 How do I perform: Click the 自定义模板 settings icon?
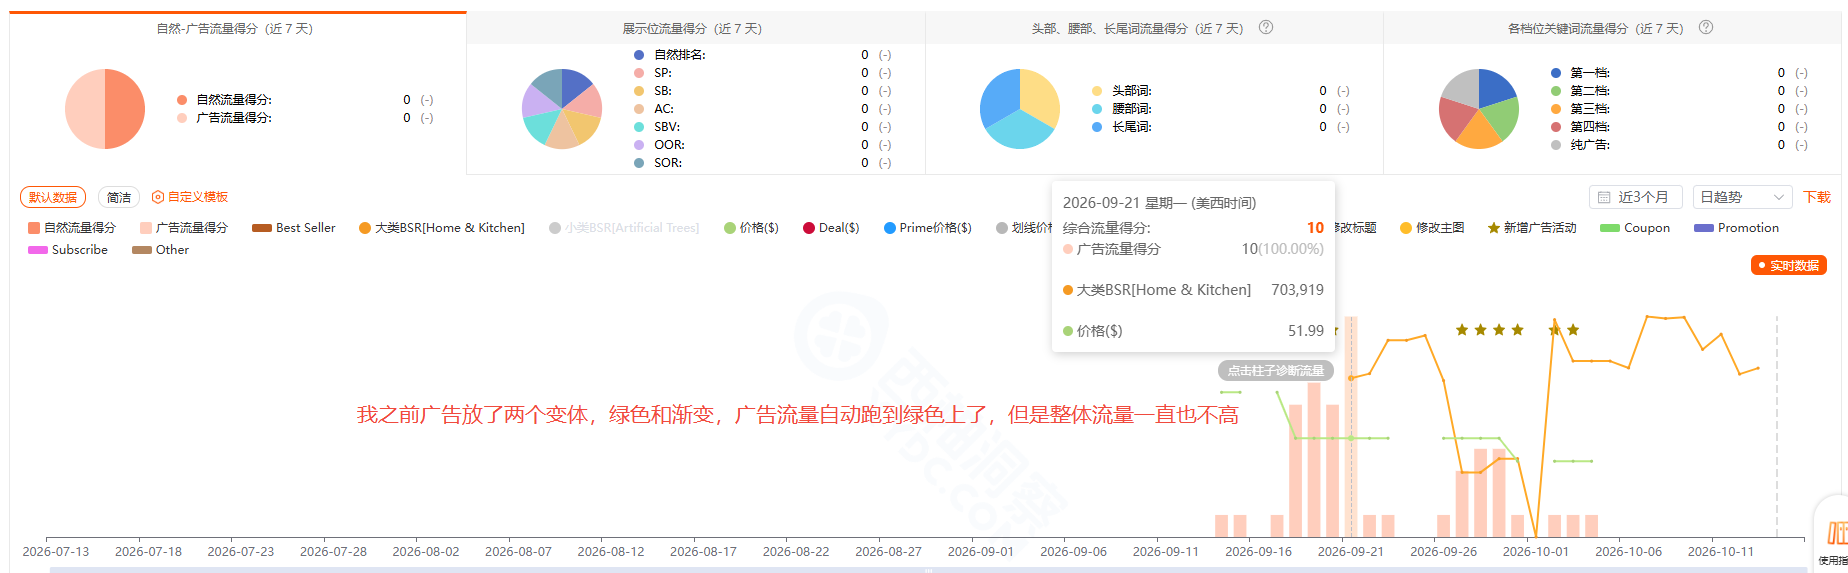(x=157, y=197)
